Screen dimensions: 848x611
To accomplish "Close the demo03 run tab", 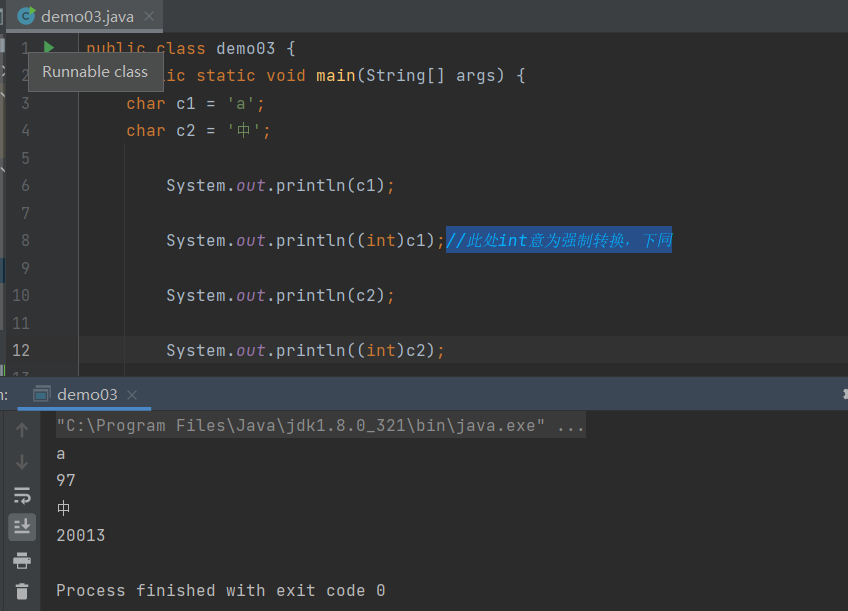I will click(x=132, y=395).
